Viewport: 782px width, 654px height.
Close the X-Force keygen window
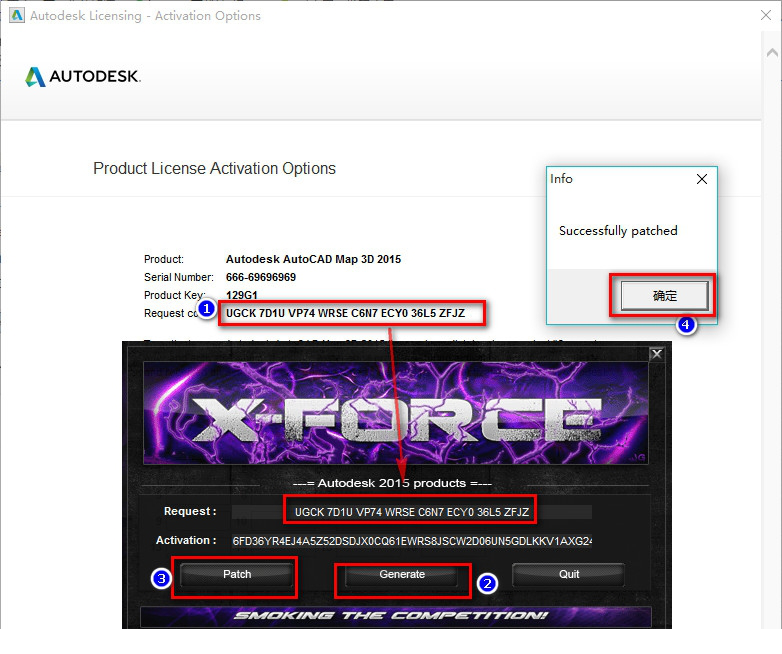pyautogui.click(x=657, y=354)
